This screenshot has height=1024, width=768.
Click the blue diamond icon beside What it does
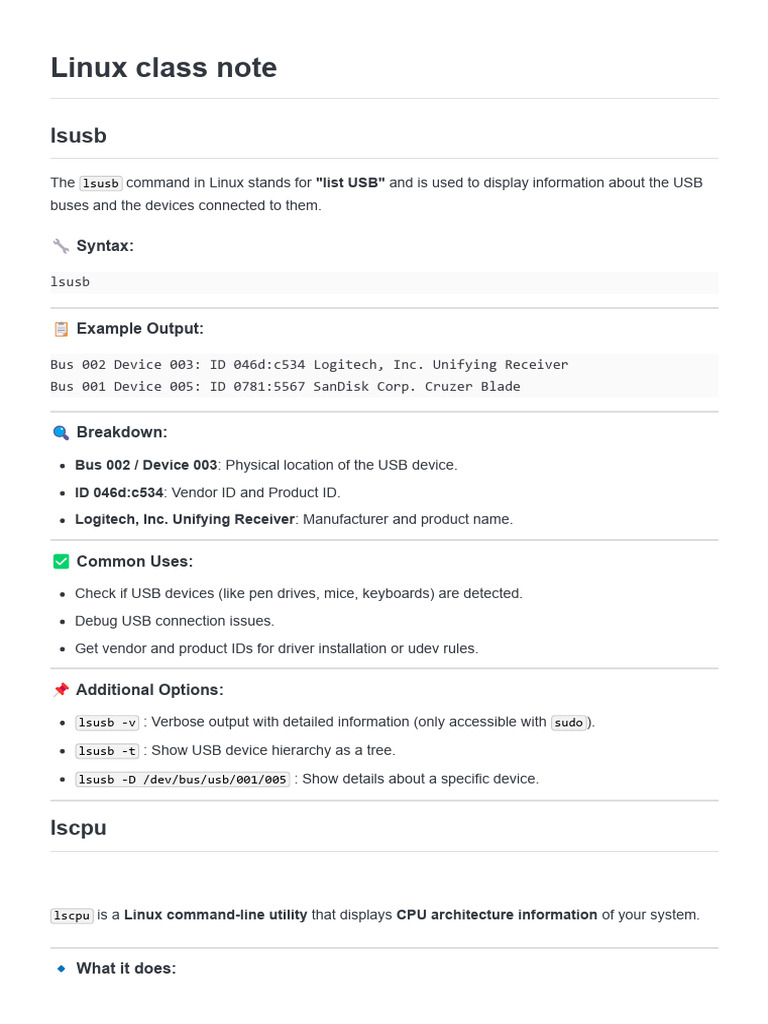[61, 968]
